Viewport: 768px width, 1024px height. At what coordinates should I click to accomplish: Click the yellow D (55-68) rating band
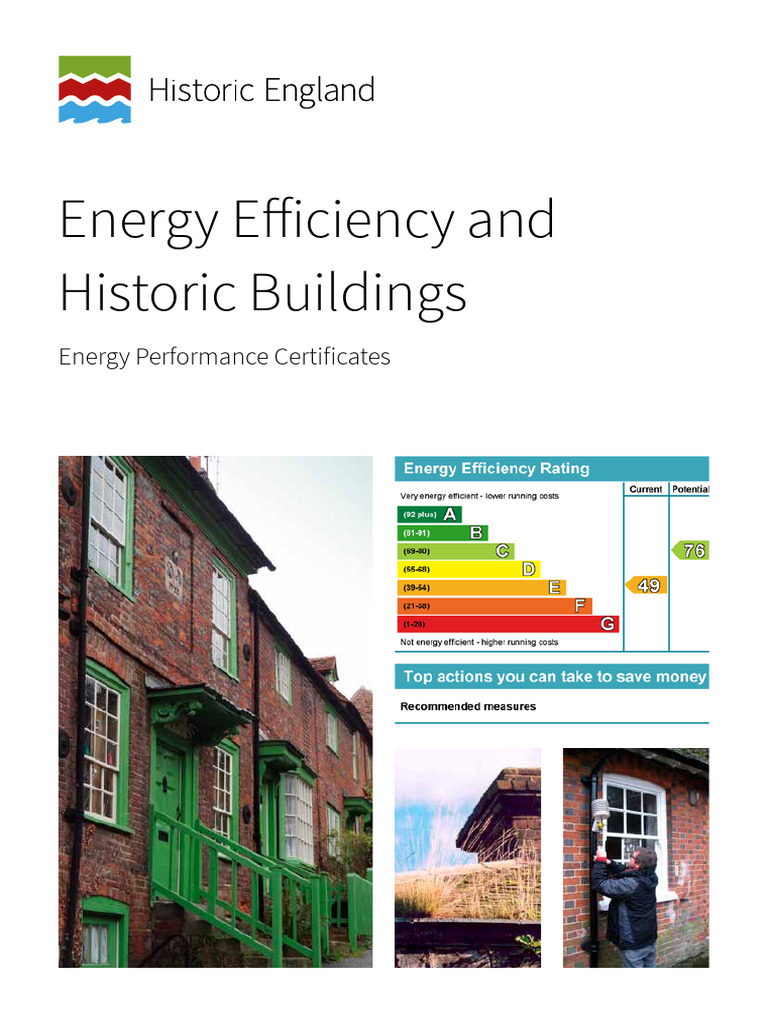tap(468, 569)
